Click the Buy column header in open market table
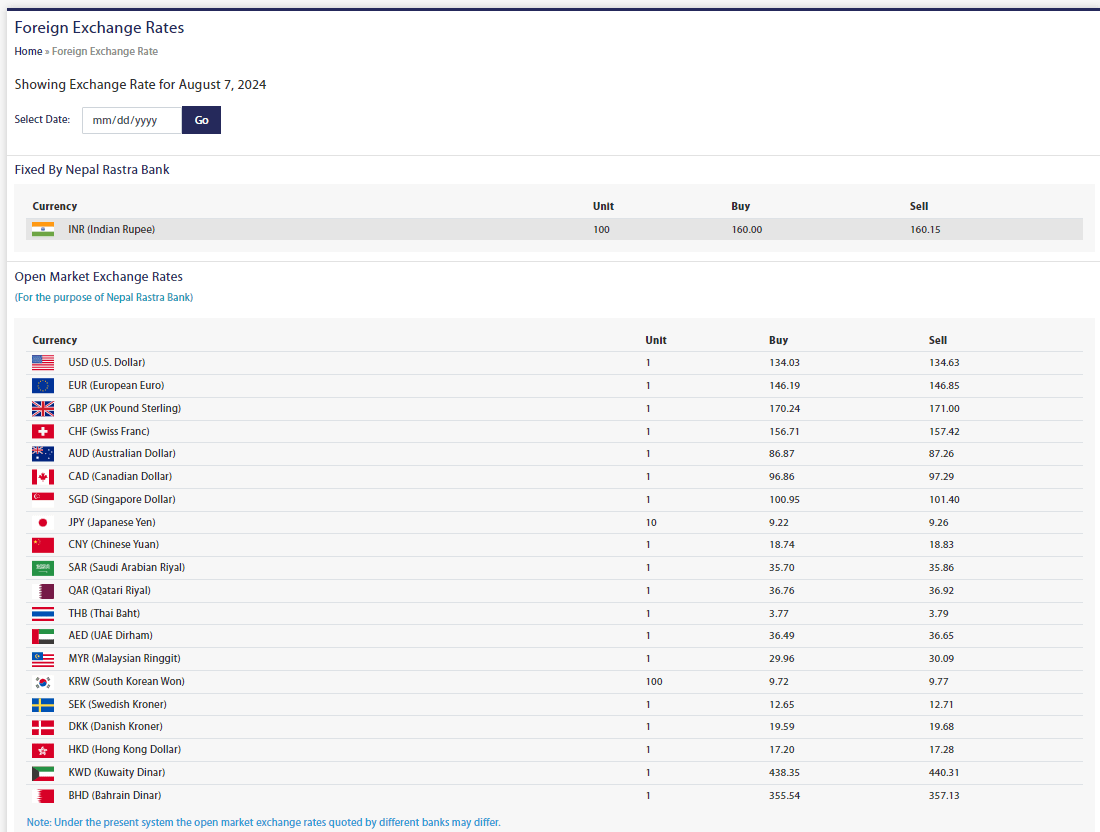 click(x=778, y=340)
